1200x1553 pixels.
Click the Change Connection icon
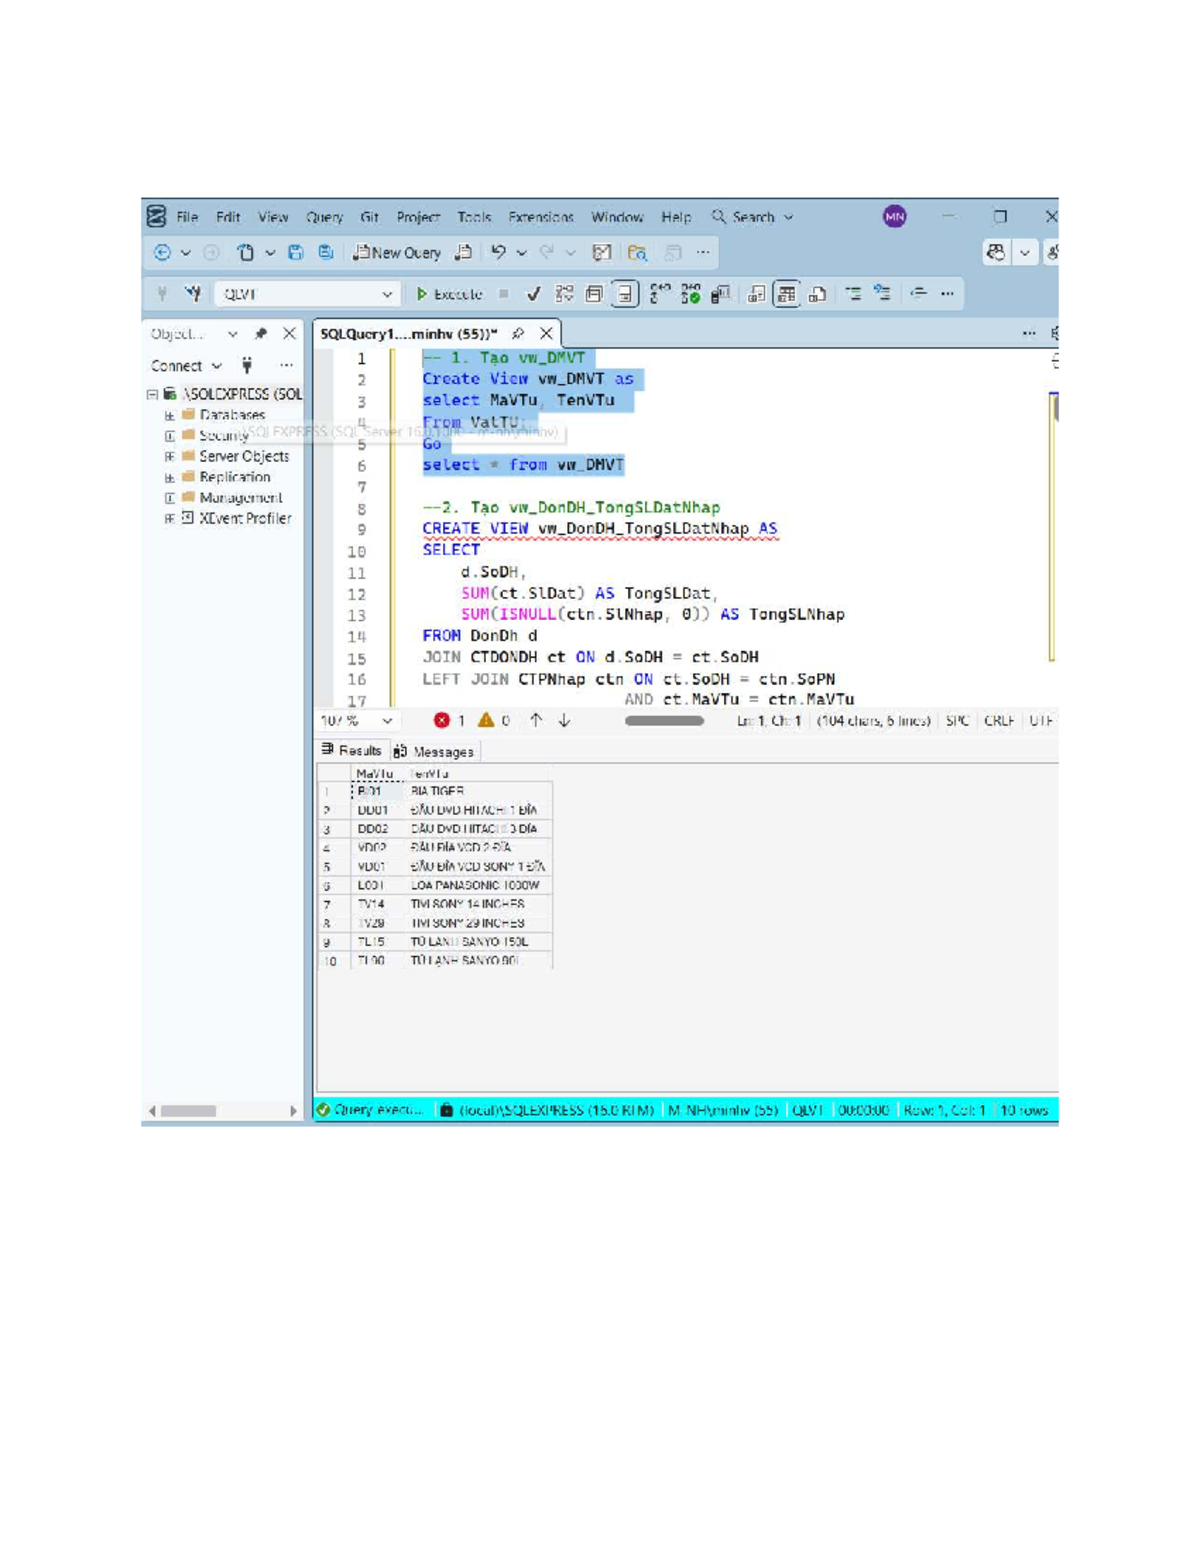193,293
